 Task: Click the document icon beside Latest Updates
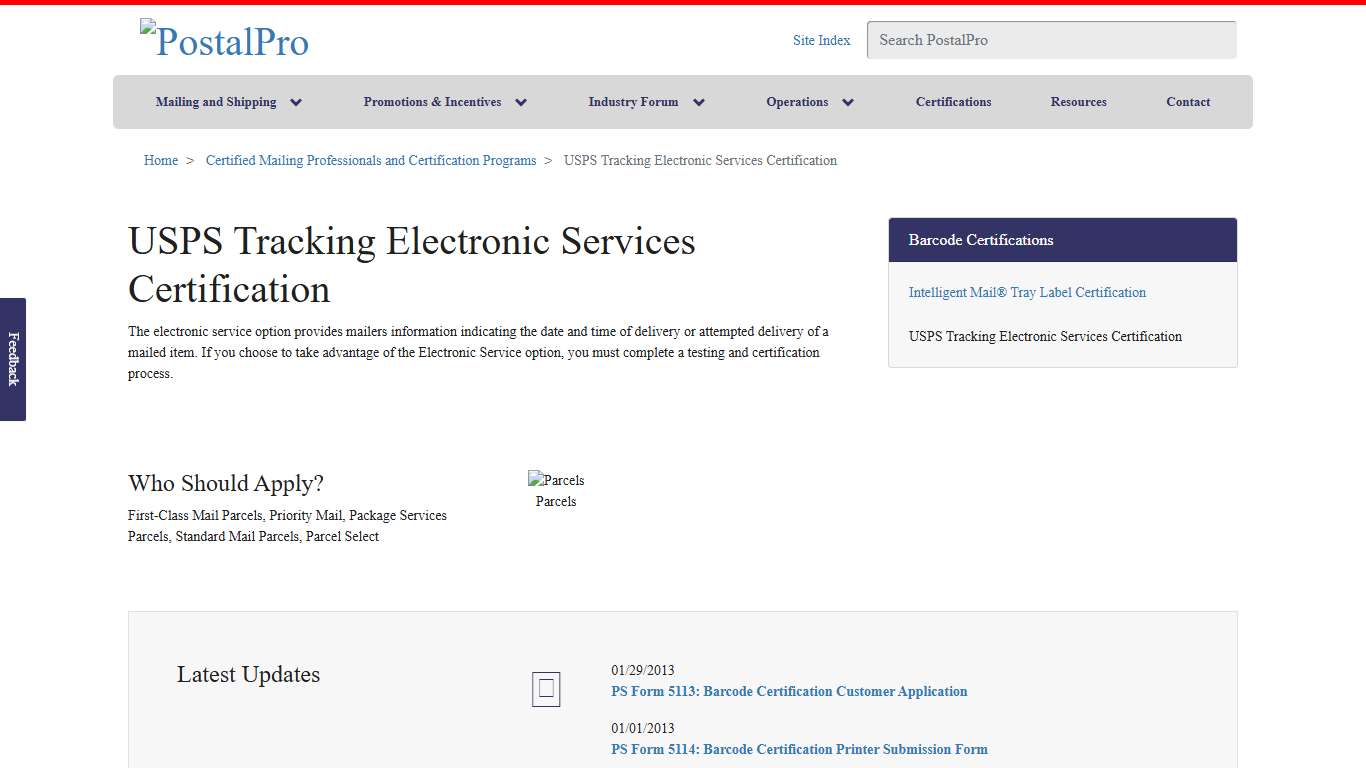[545, 689]
